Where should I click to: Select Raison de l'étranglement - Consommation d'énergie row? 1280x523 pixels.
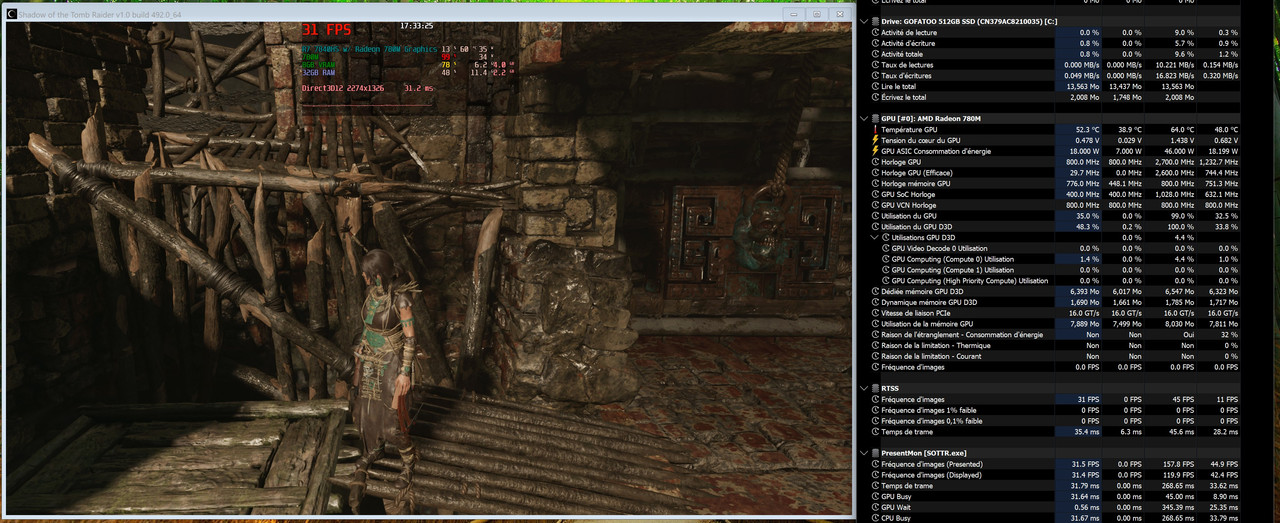pos(960,335)
